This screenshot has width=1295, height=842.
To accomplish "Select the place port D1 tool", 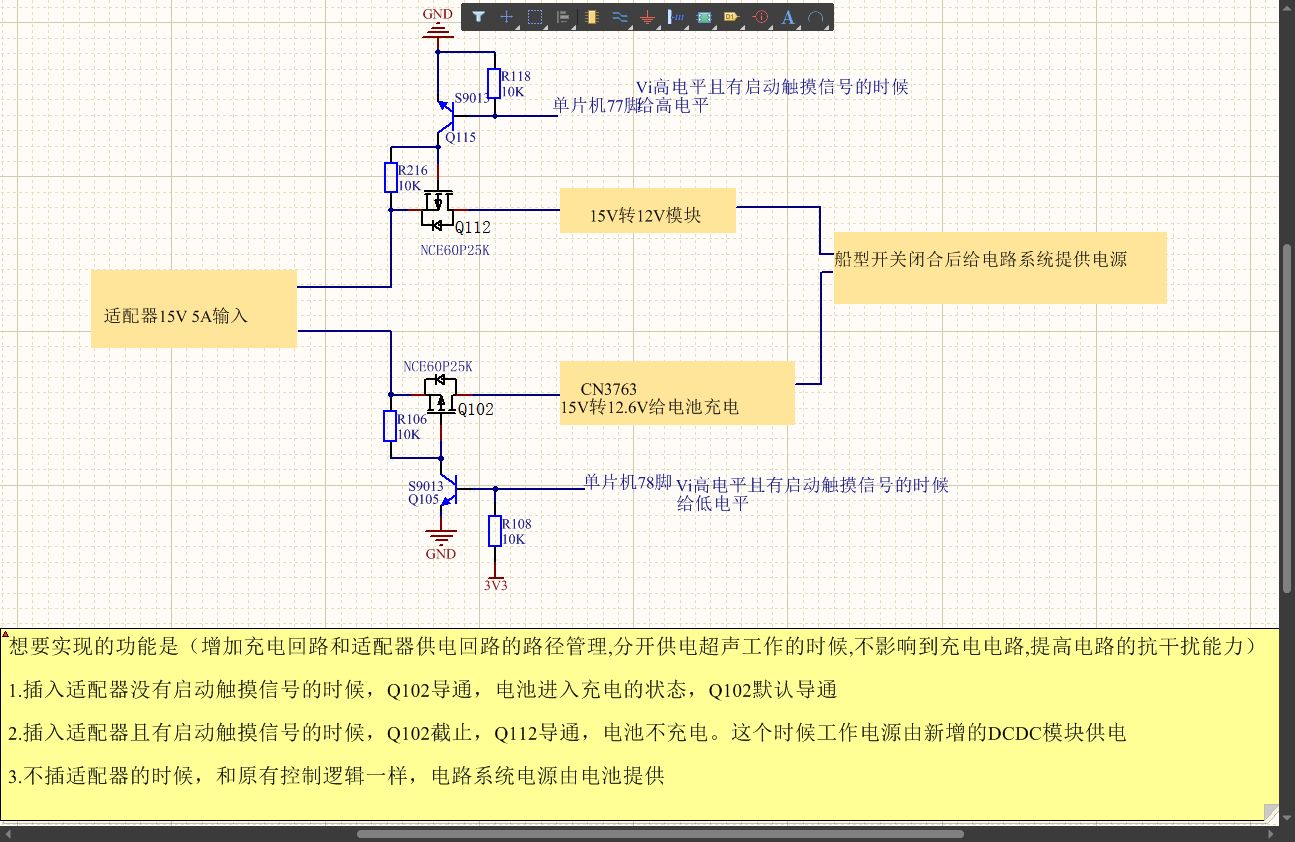I will pyautogui.click(x=731, y=17).
